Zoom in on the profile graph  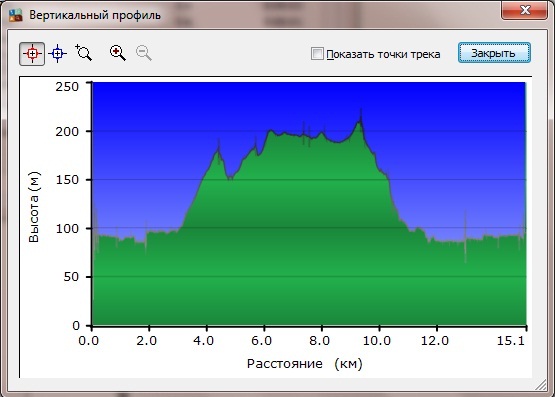point(118,53)
